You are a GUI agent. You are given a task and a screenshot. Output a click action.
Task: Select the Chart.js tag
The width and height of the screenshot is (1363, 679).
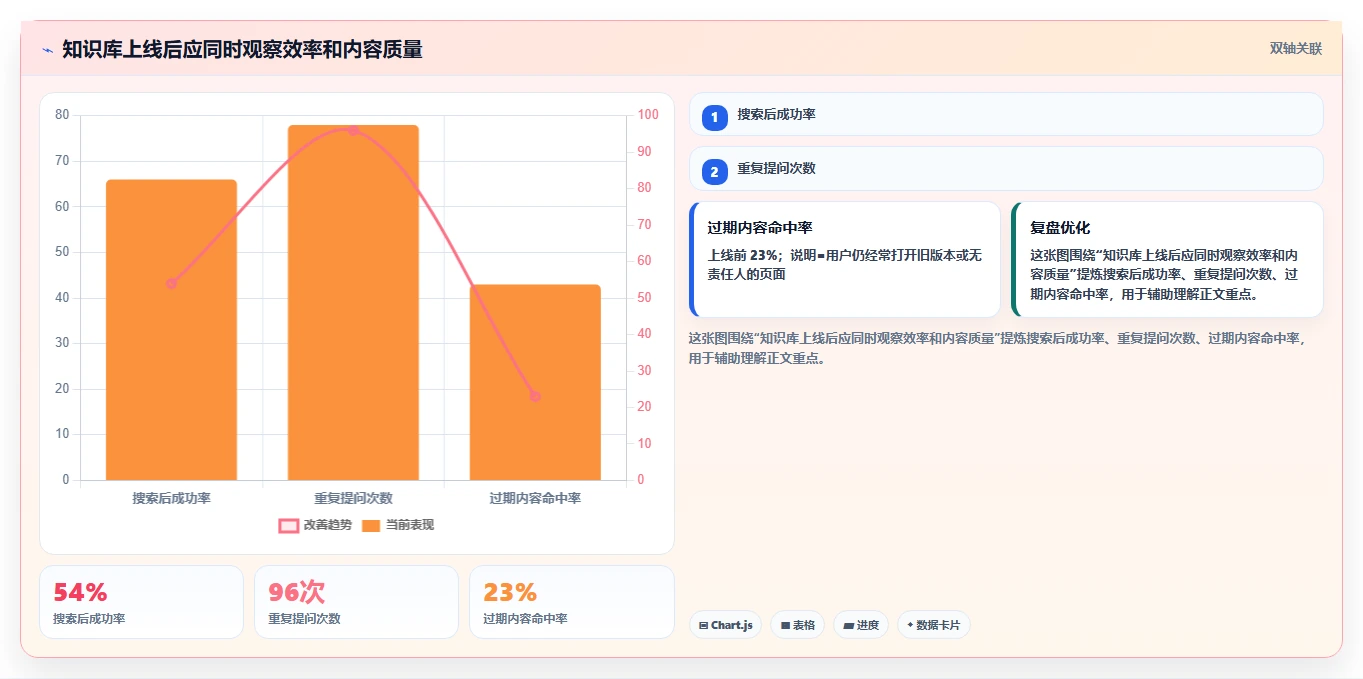725,625
